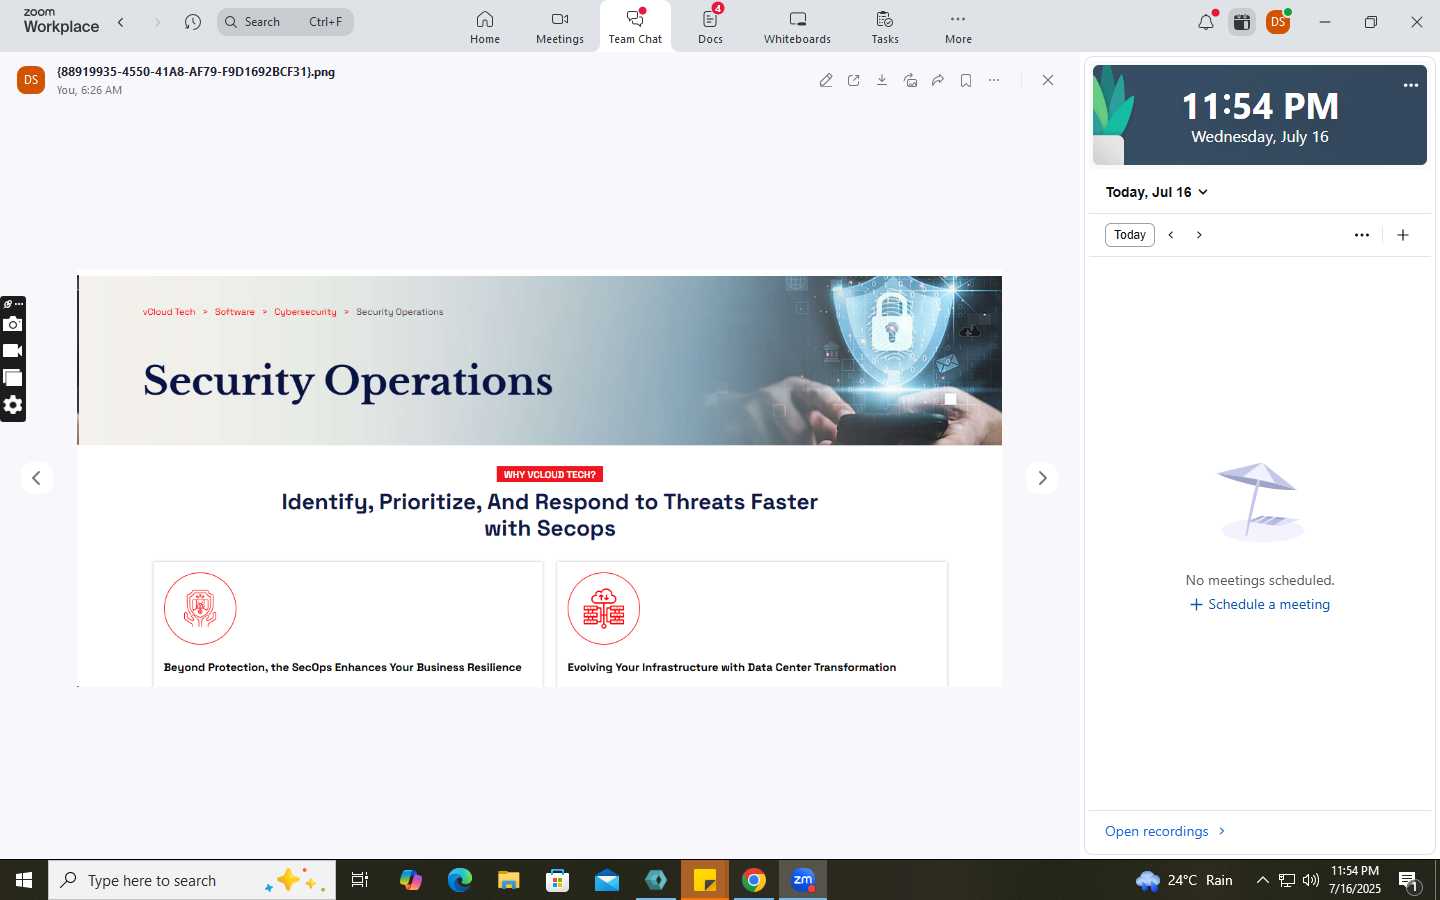
Task: Open the Tasks tab
Action: [885, 27]
